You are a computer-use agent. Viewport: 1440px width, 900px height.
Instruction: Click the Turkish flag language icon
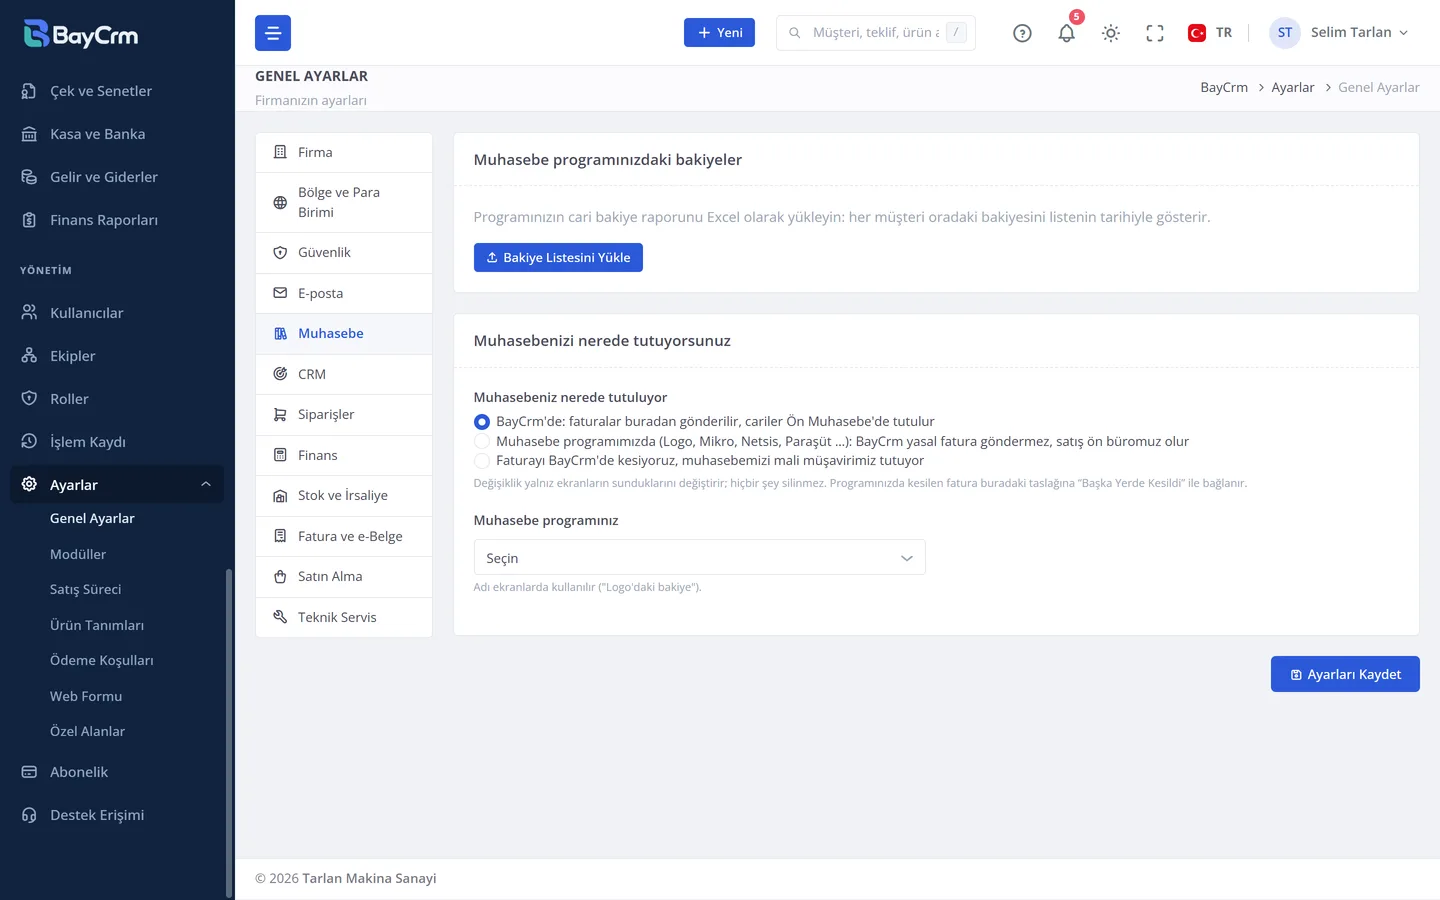pos(1197,33)
